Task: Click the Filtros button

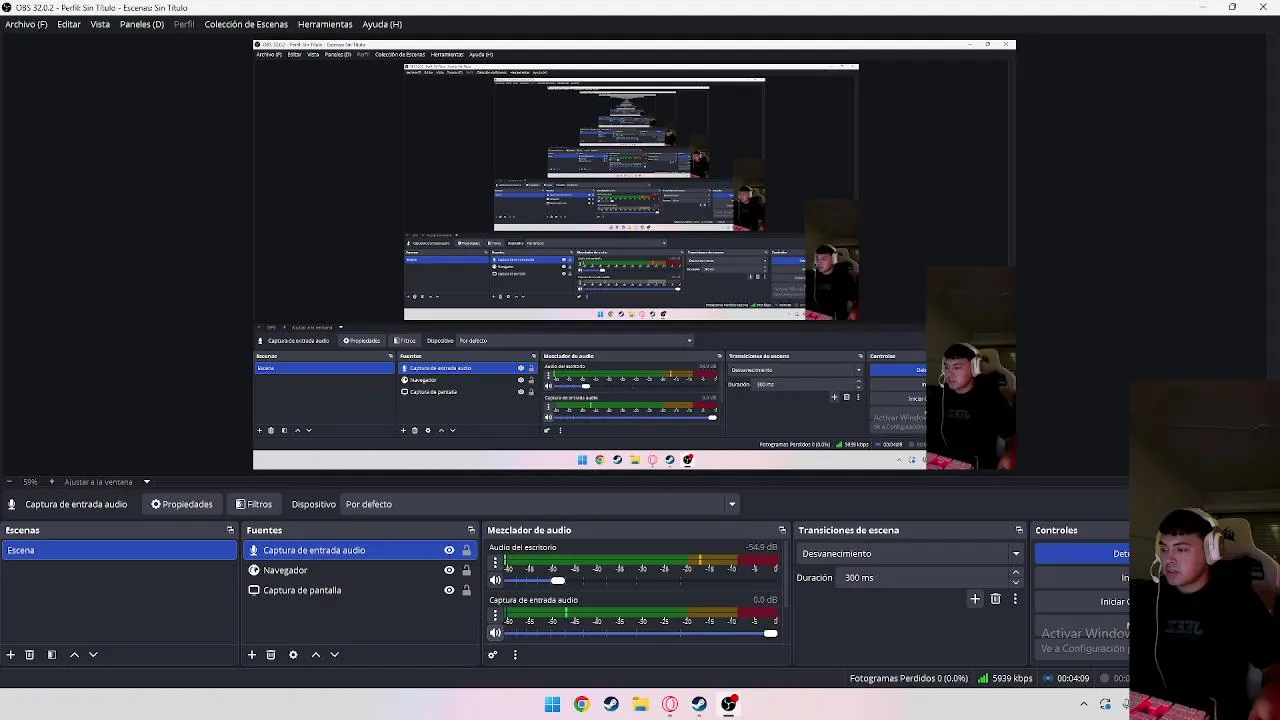Action: coord(254,504)
